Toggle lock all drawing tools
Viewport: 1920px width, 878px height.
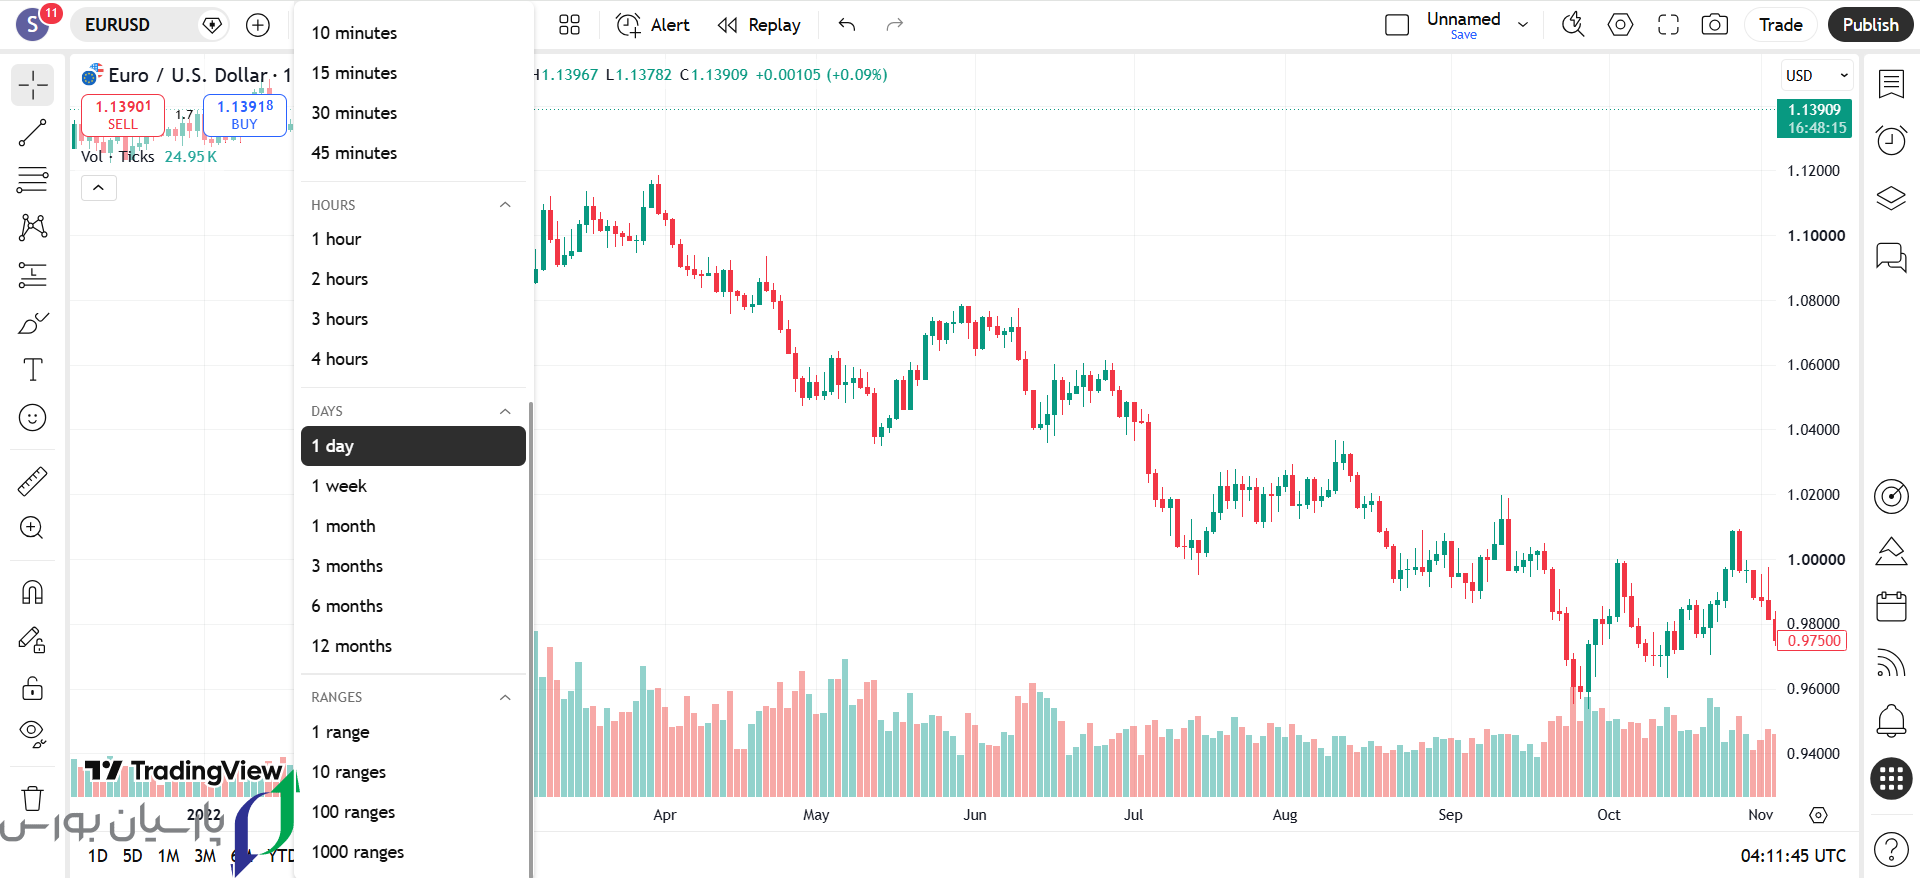[x=32, y=688]
